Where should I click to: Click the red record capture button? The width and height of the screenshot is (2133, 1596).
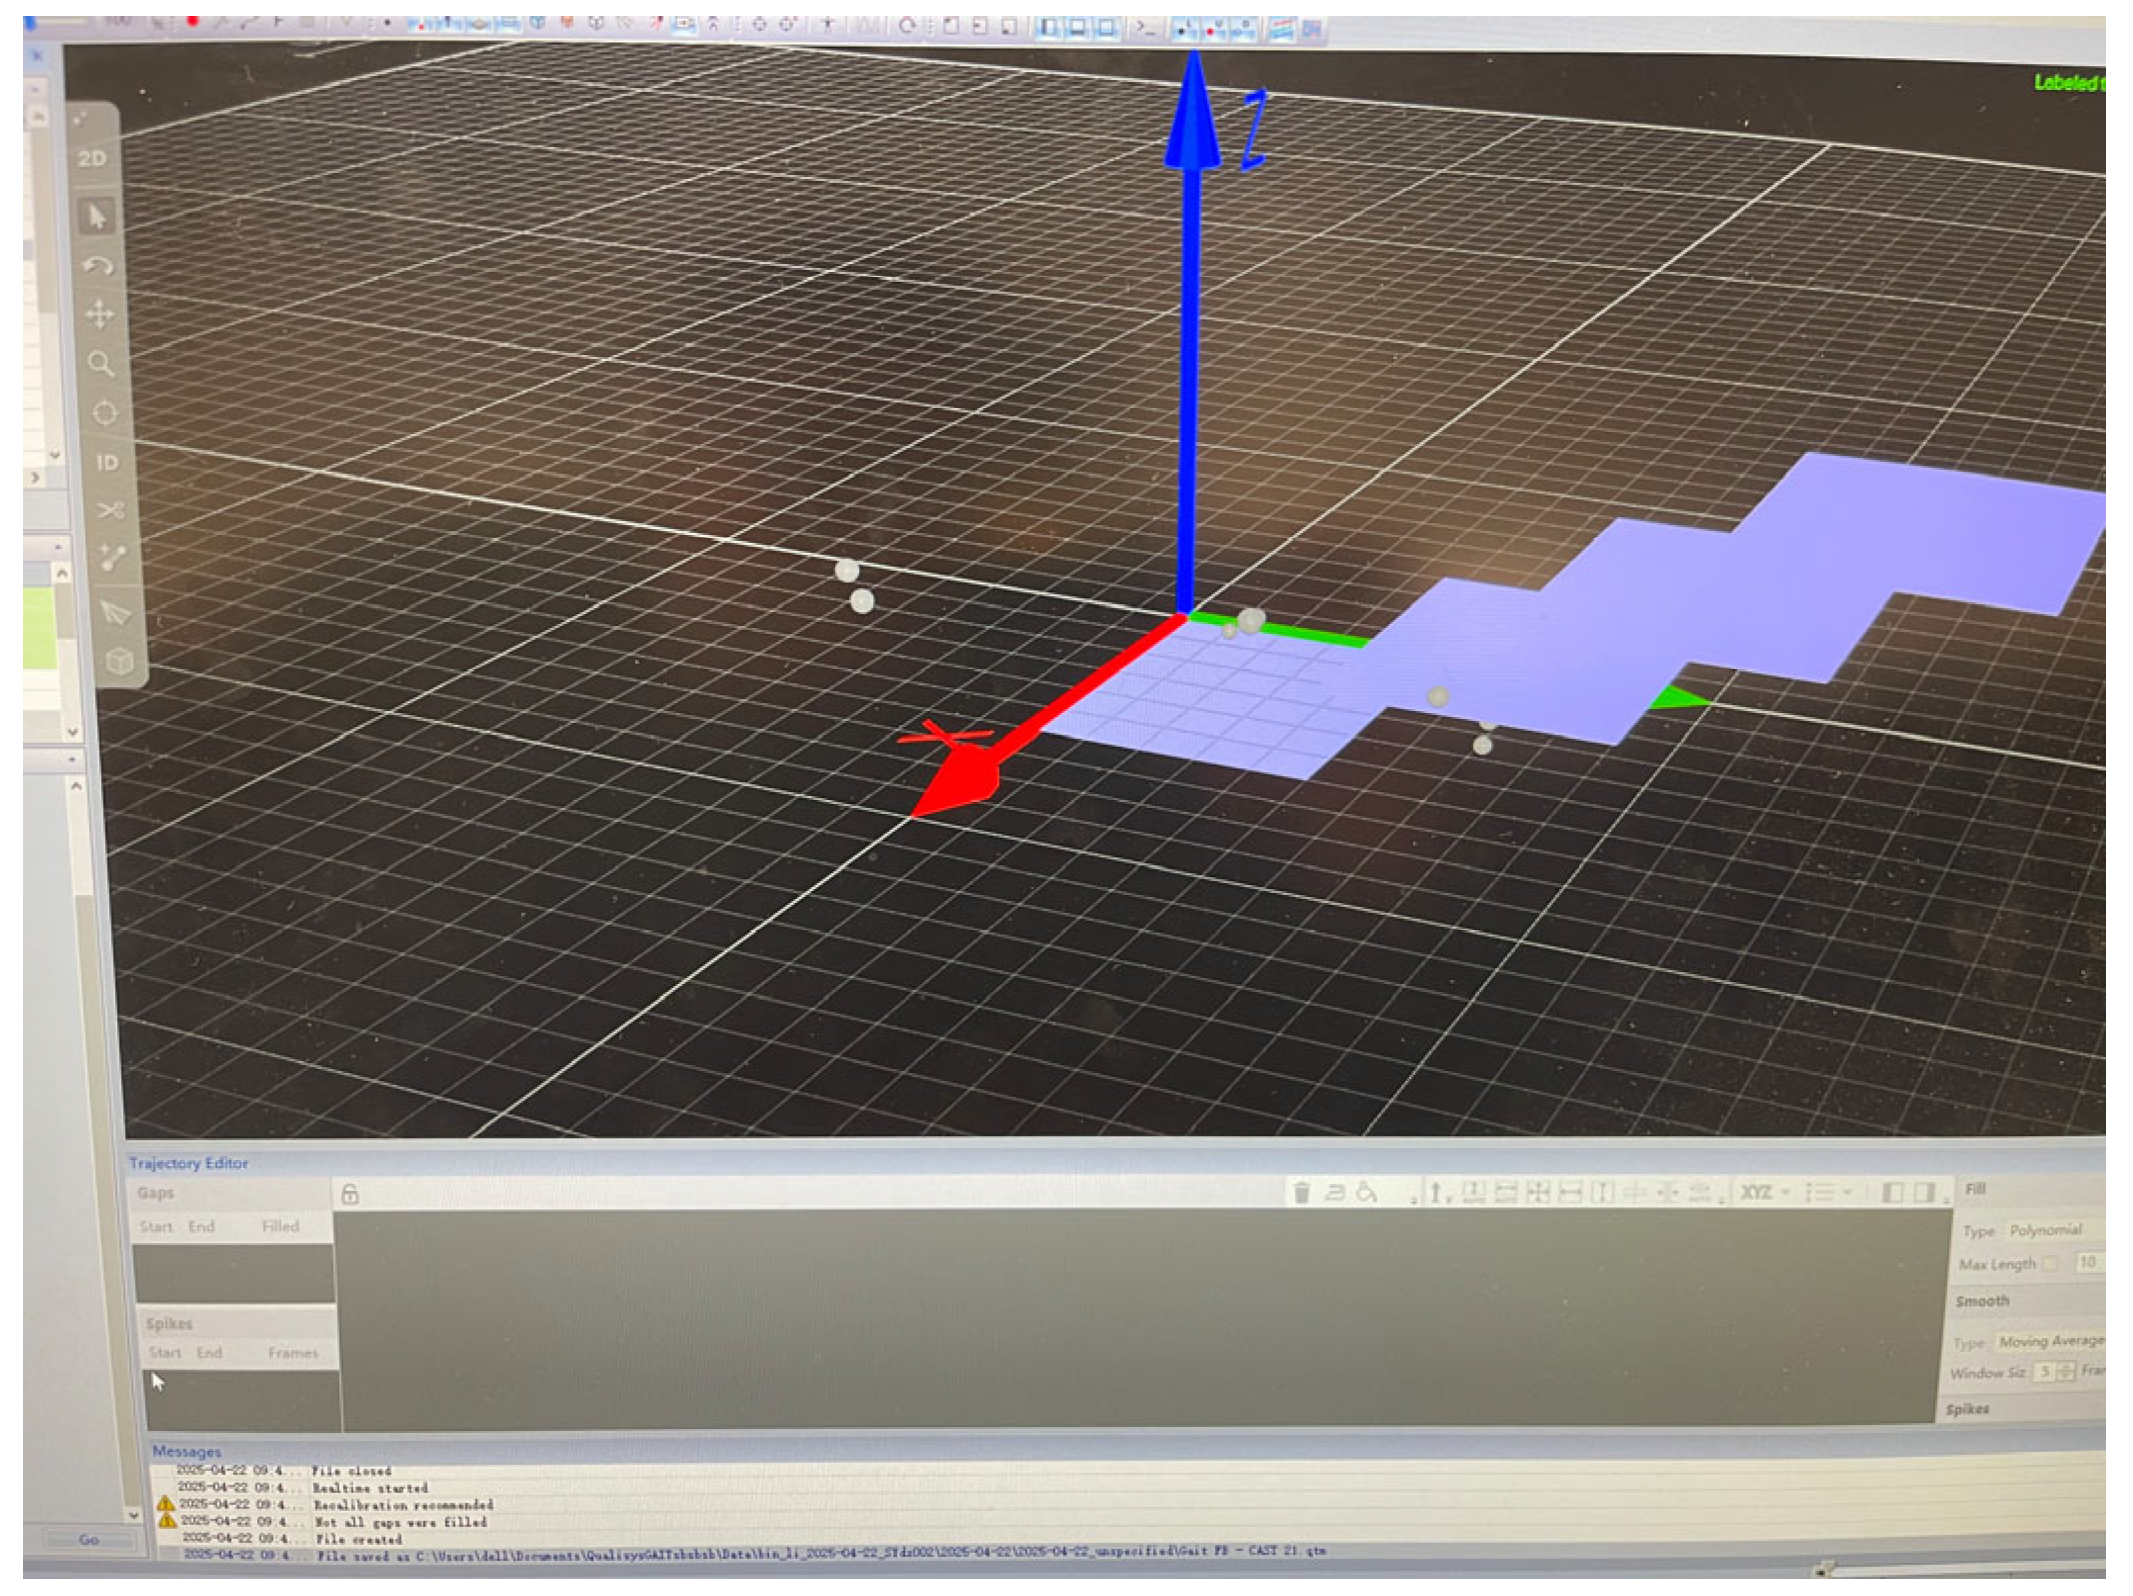pos(192,21)
